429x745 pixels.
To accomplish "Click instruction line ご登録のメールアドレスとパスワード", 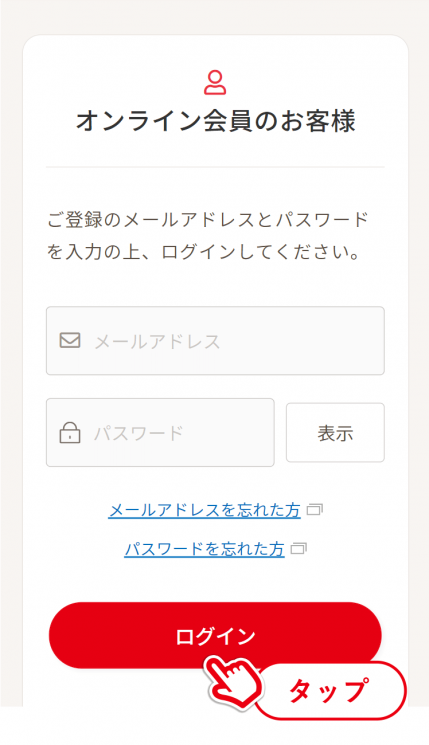I will click(x=208, y=220).
